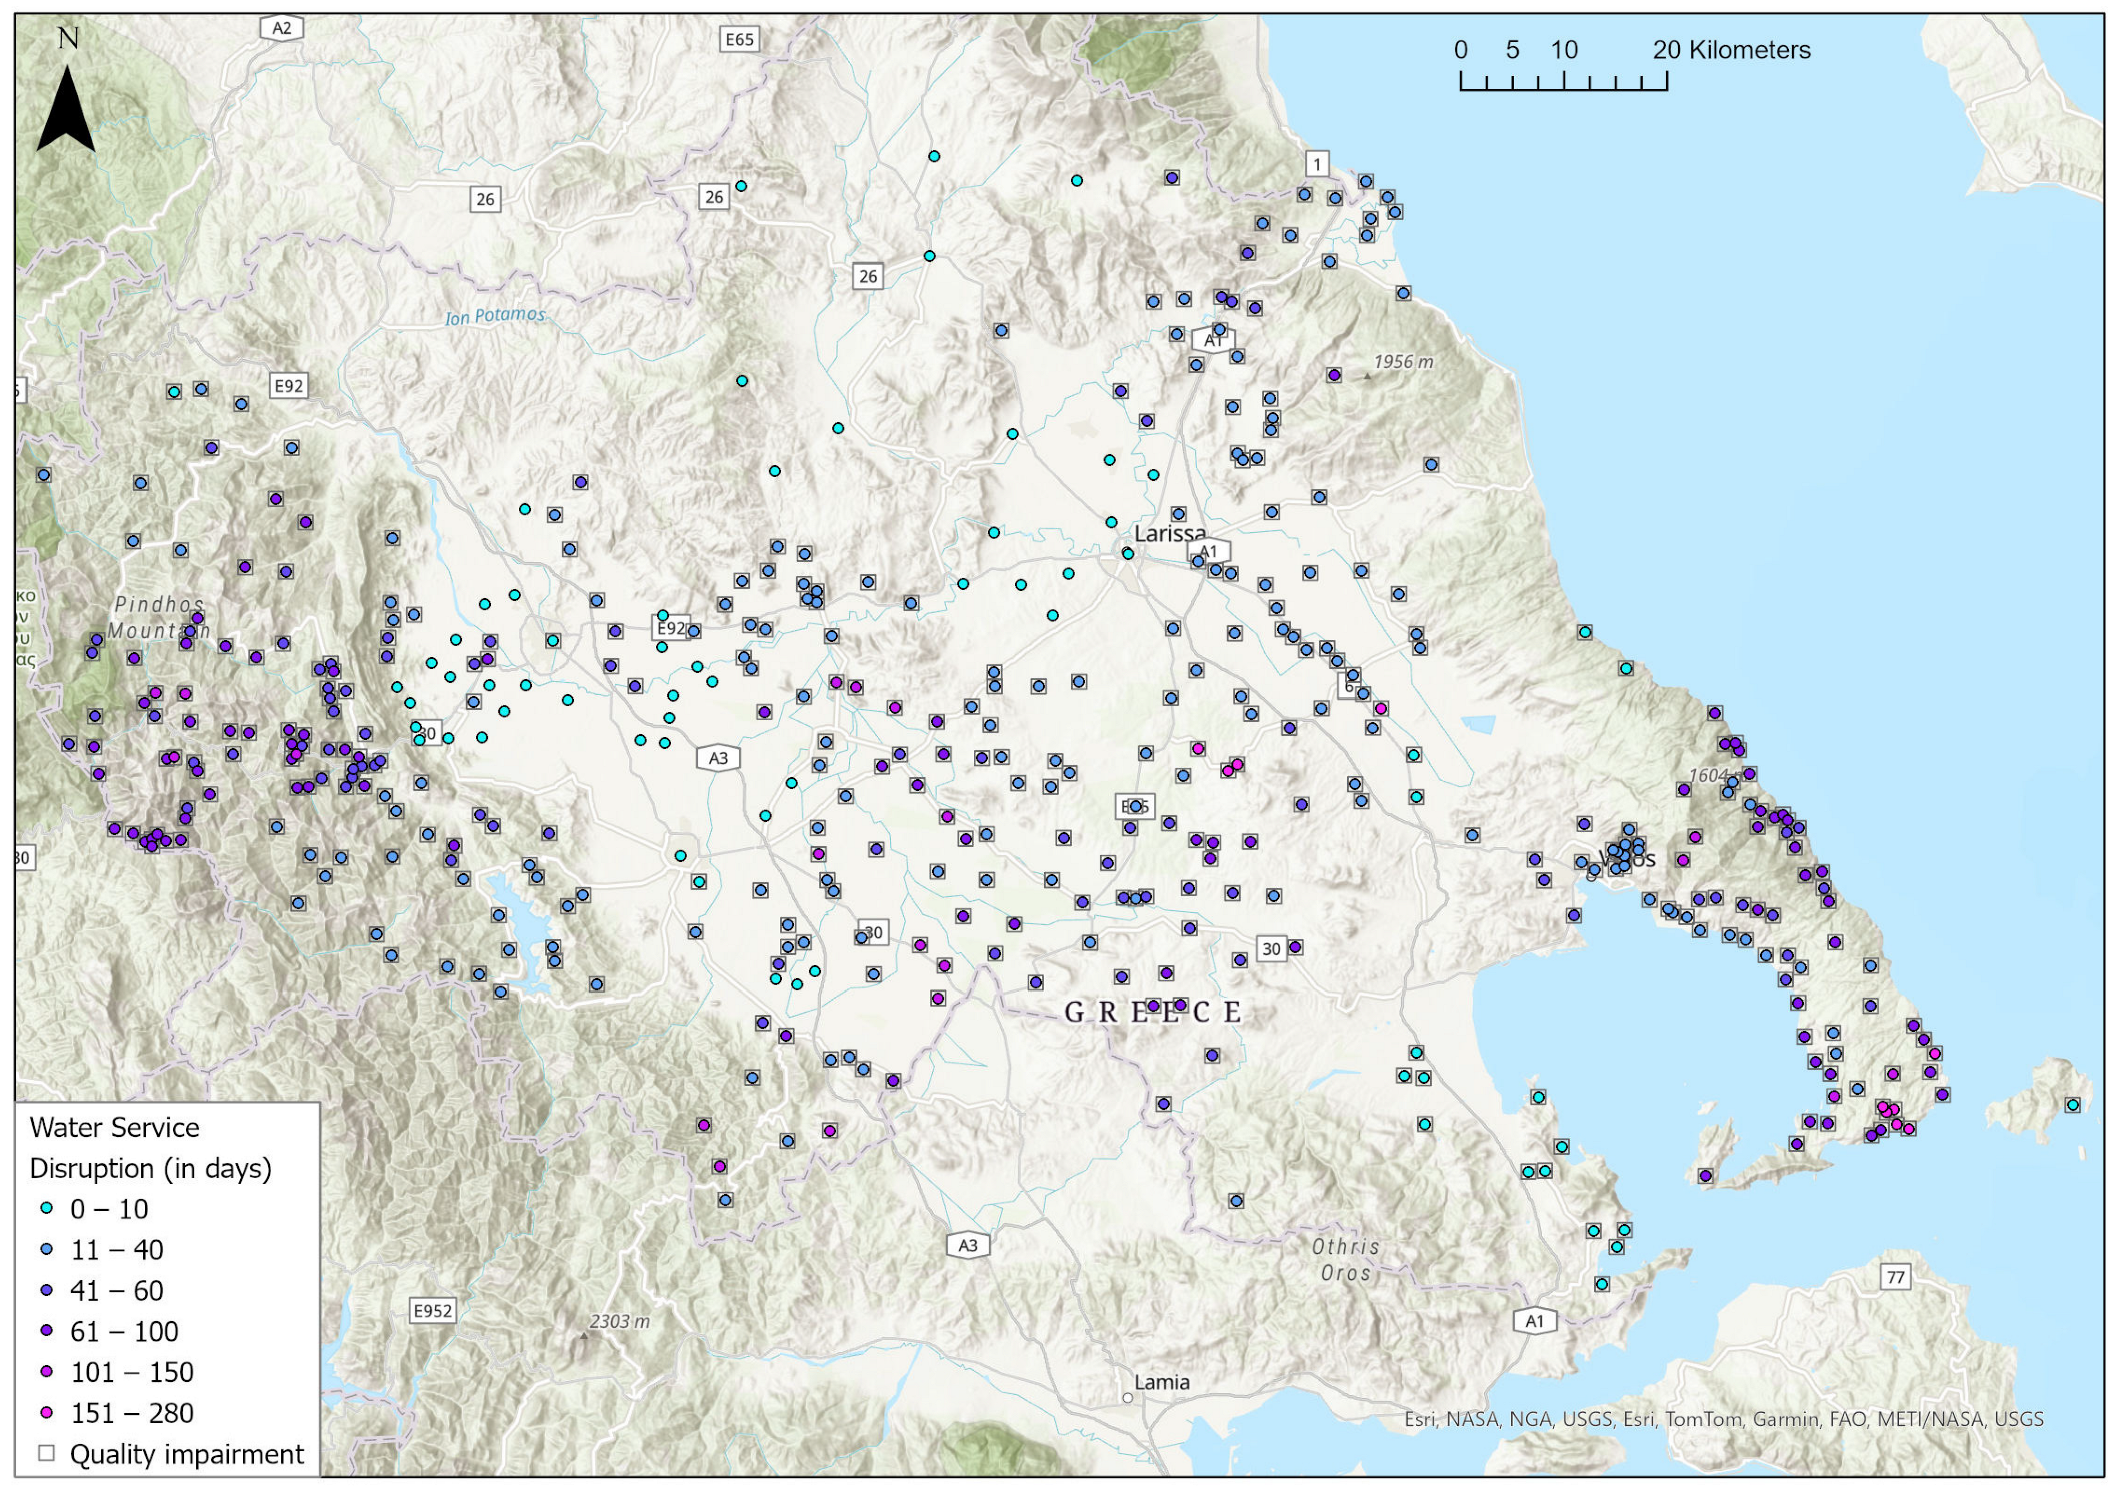Click the Esri attribution text
This screenshot has height=1492, width=2117.
tap(1723, 1418)
